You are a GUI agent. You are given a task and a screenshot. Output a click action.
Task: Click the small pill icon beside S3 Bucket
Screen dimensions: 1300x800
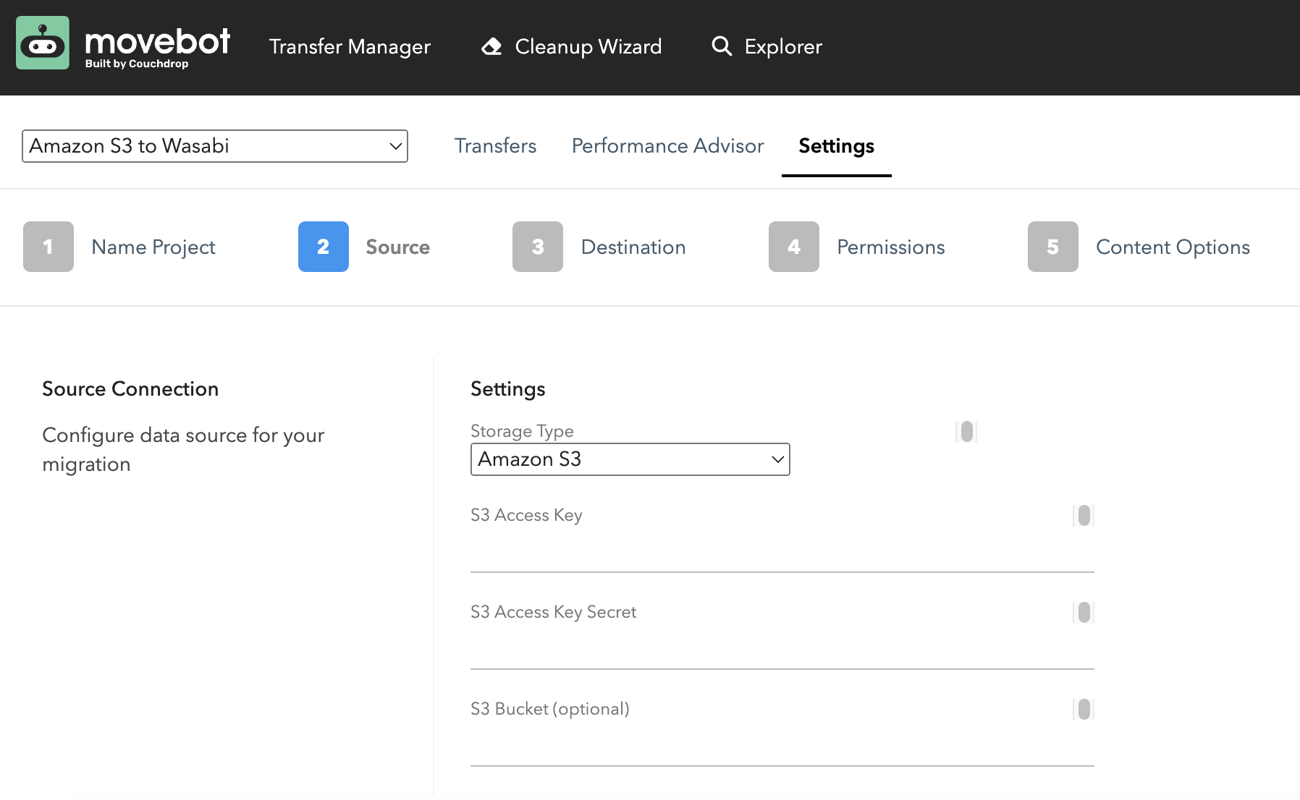(1083, 709)
